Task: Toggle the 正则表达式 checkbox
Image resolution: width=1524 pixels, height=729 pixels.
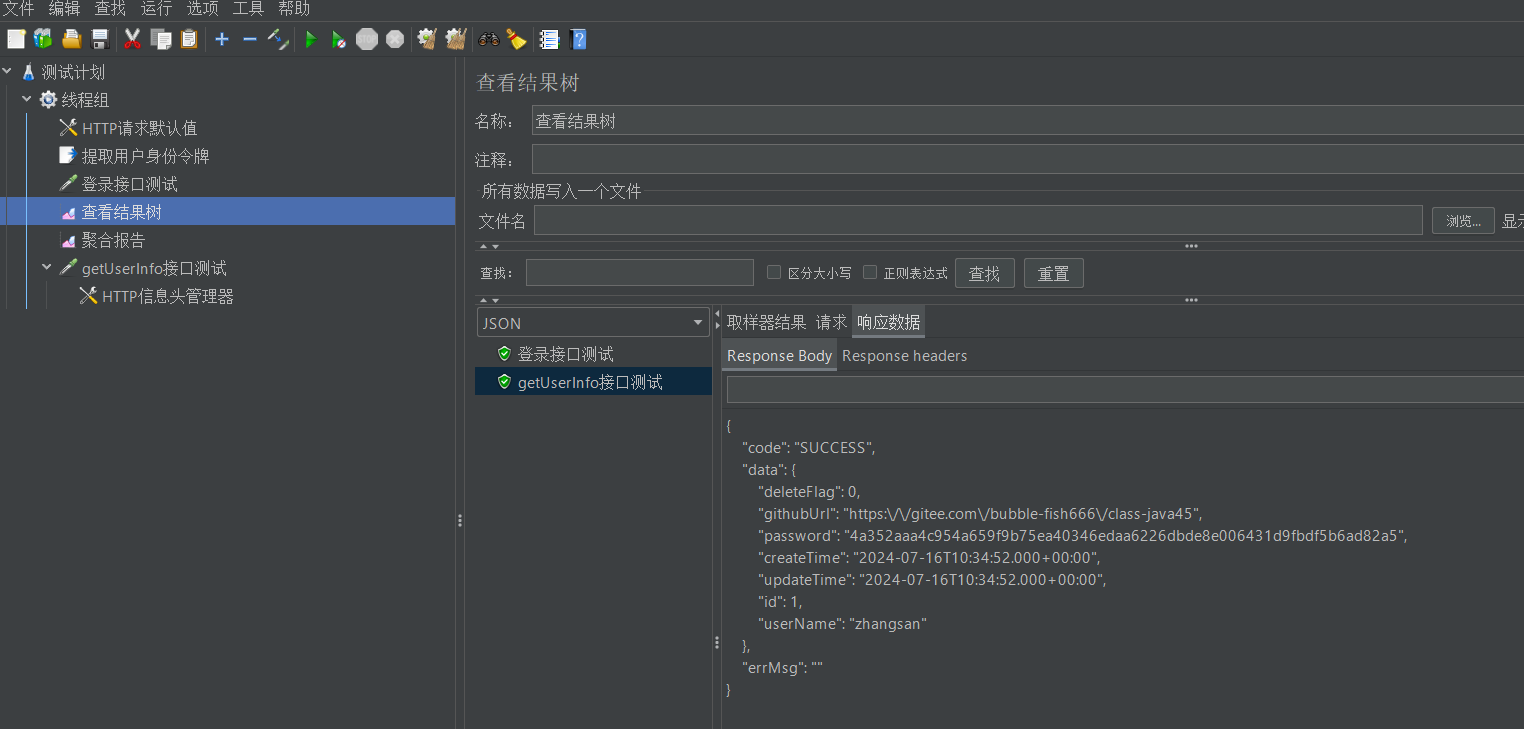Action: [x=870, y=272]
